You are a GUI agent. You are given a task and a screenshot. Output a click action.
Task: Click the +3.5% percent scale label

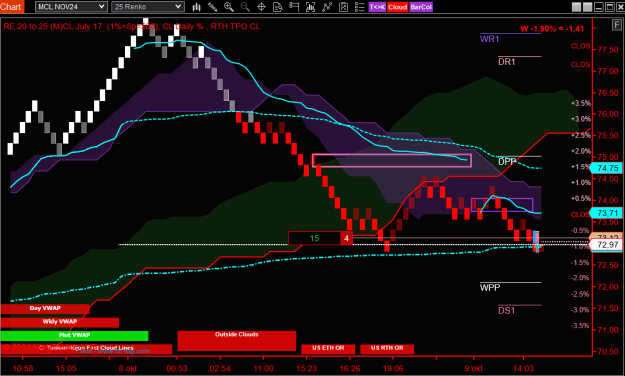(581, 103)
